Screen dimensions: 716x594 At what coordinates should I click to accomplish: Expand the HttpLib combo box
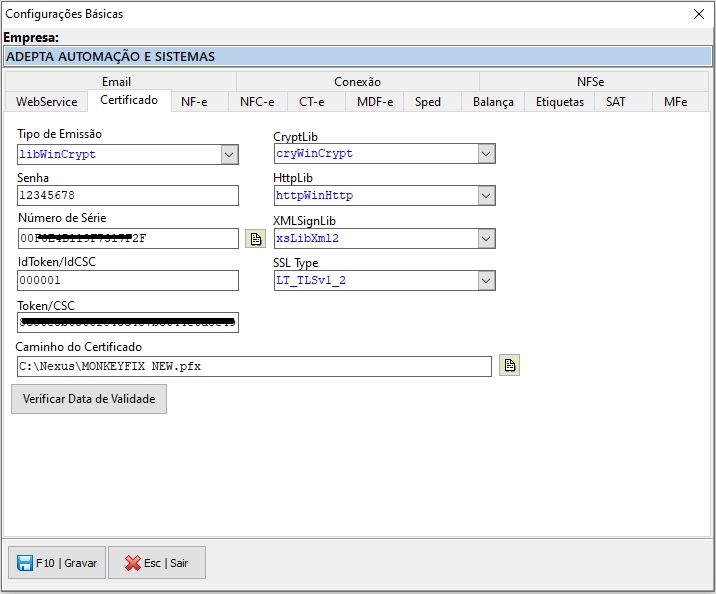click(486, 196)
